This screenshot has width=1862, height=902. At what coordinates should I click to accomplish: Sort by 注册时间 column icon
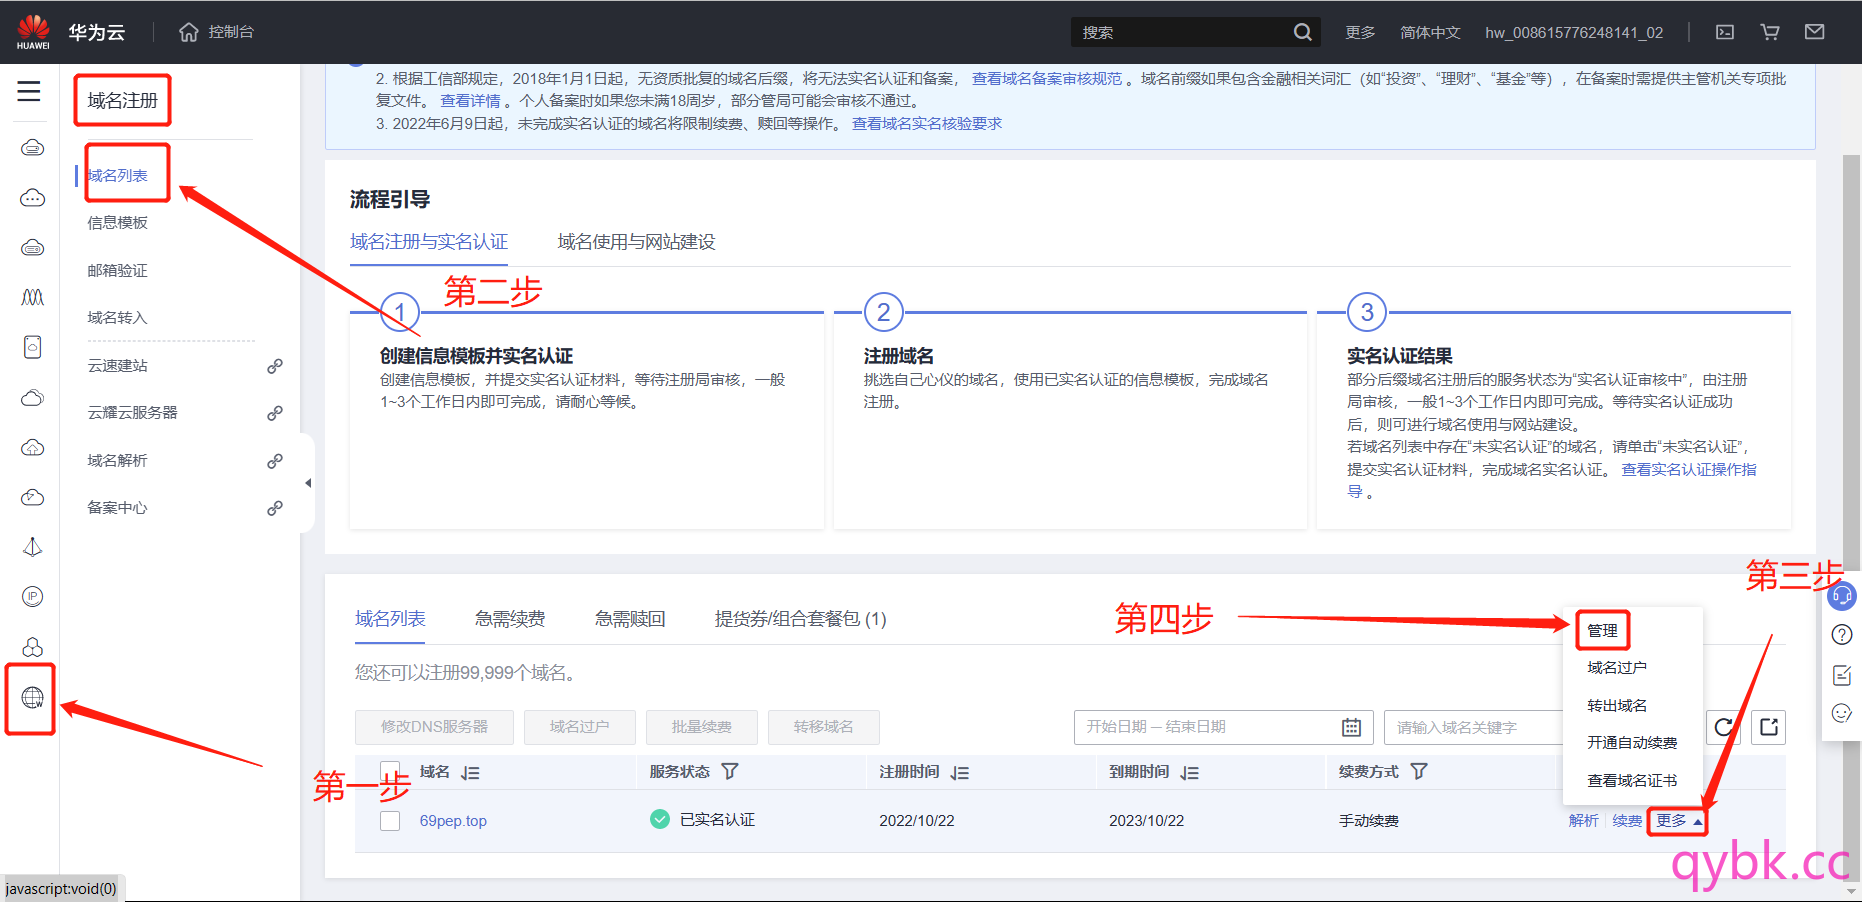click(x=960, y=773)
